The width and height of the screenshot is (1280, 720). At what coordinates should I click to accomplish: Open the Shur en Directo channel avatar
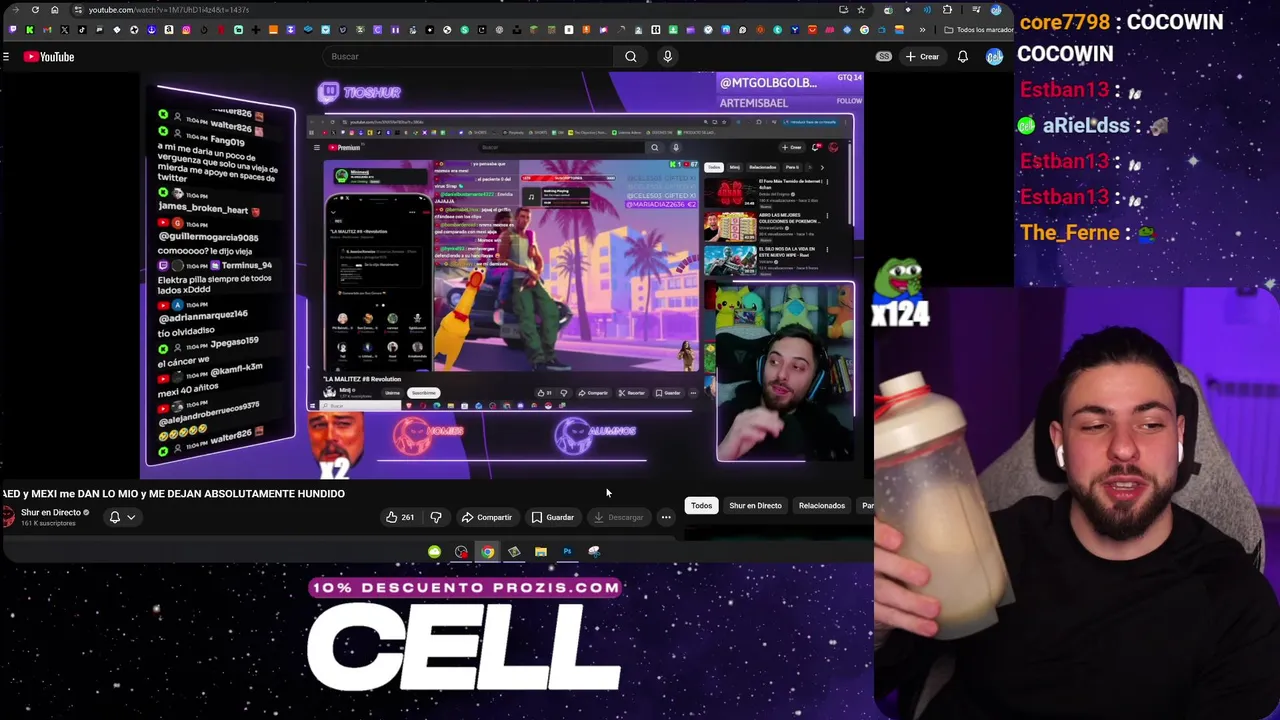pyautogui.click(x=8, y=516)
